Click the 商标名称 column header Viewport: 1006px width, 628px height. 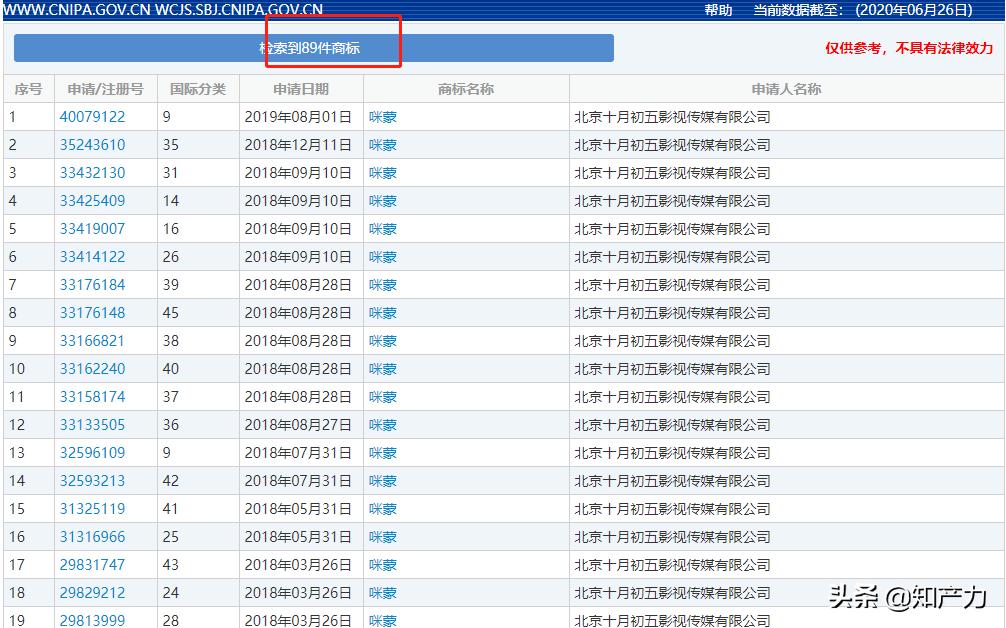(466, 89)
